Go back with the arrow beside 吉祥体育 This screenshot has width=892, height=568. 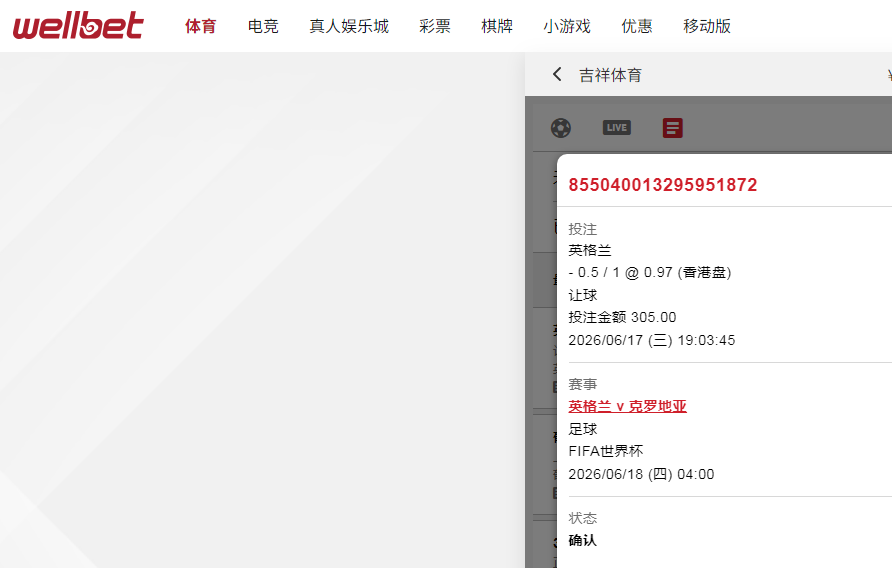[x=557, y=74]
